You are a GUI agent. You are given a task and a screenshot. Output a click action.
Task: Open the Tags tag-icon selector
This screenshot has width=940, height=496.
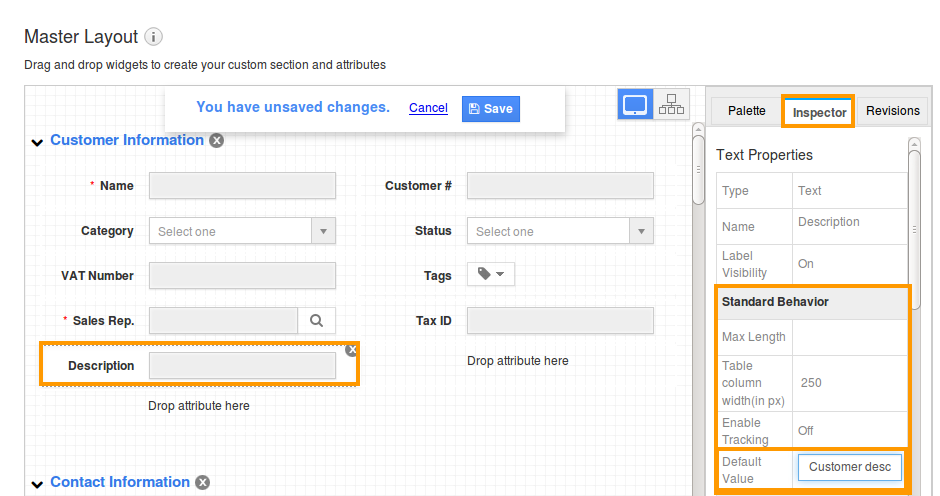tap(490, 275)
